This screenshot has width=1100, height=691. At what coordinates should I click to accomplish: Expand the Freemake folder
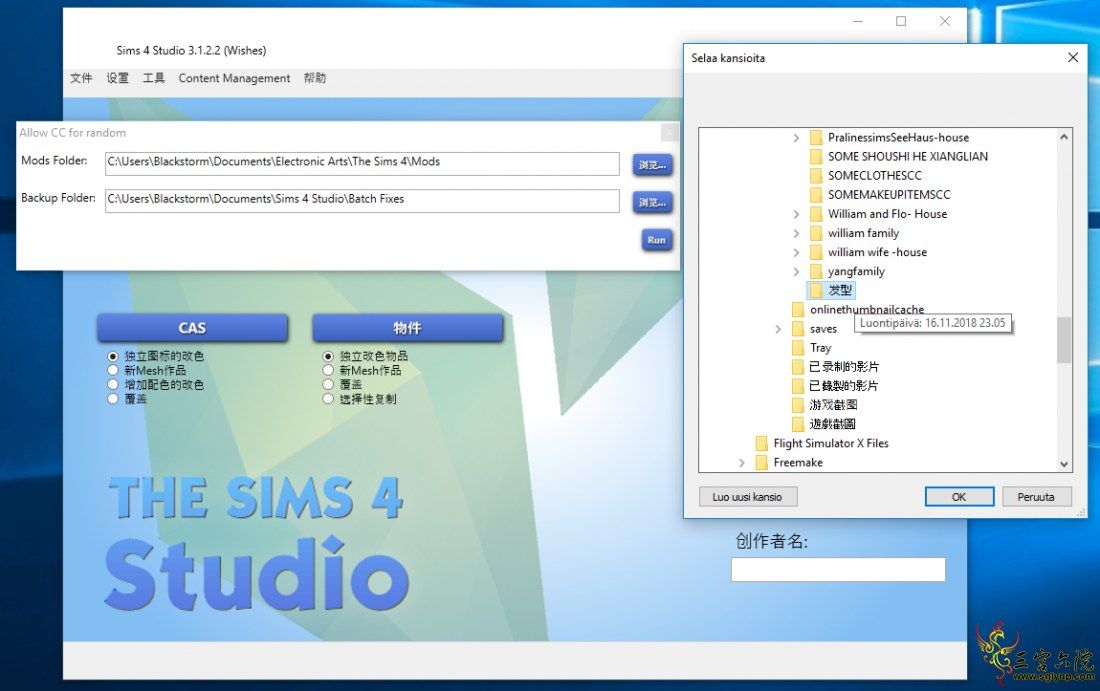[742, 462]
